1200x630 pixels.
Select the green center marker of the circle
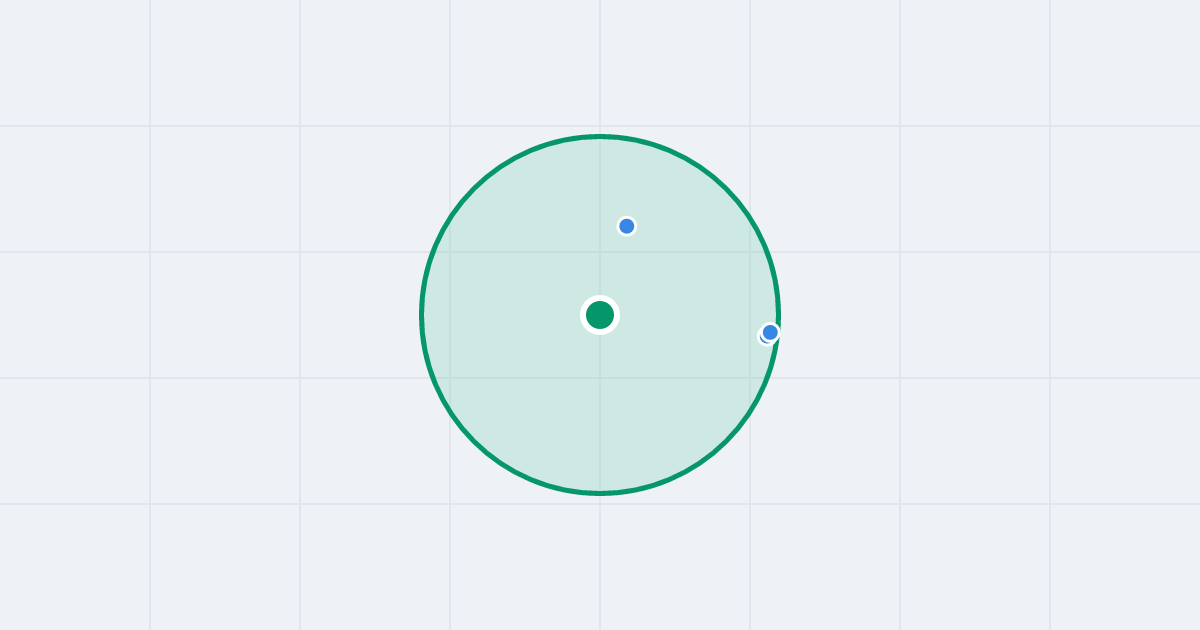point(600,315)
